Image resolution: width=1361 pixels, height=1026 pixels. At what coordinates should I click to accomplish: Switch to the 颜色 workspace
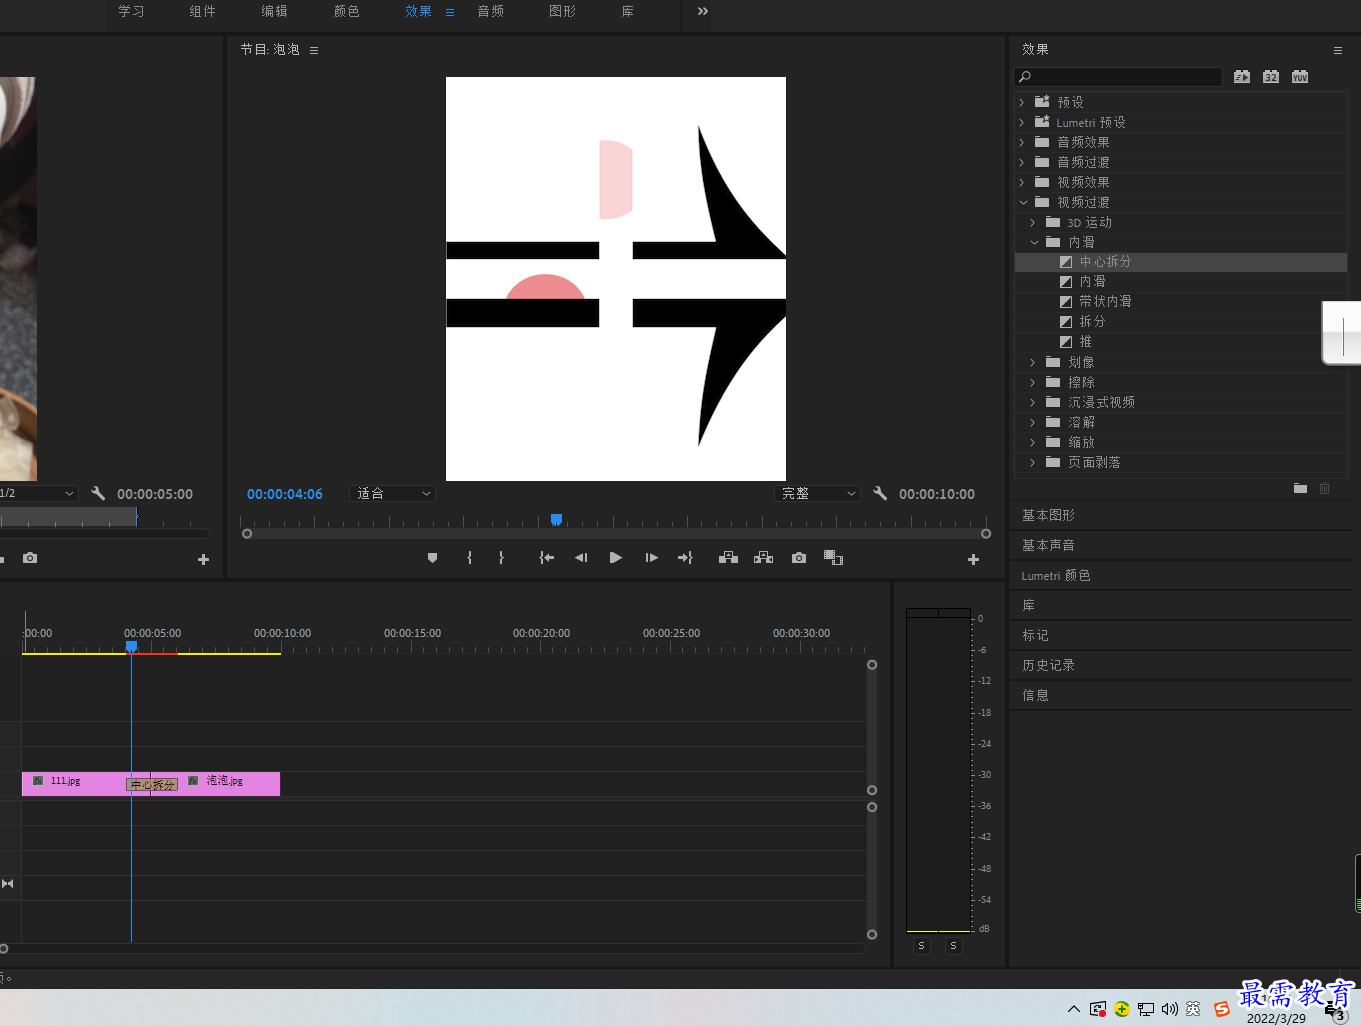coord(346,11)
